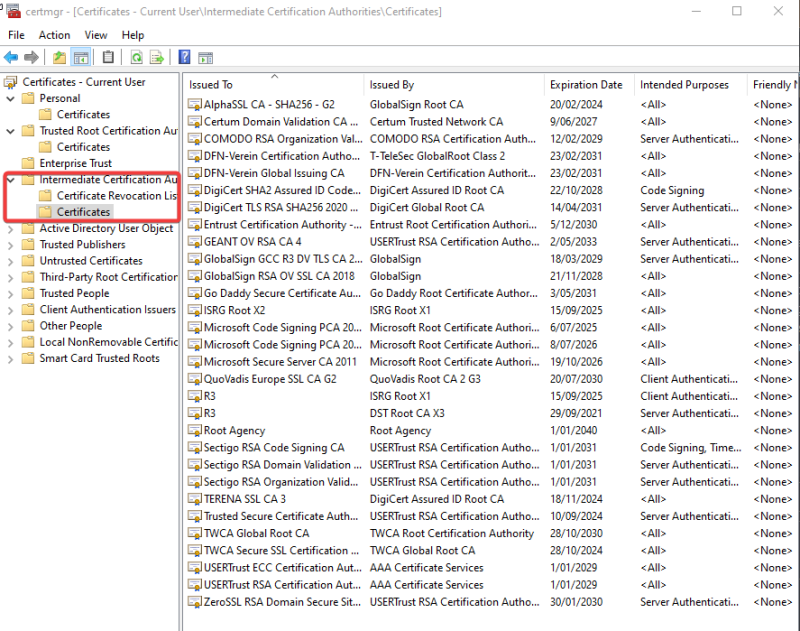Select the Microsoft Secure Server CA 2011 row
The width and height of the screenshot is (800, 631).
pos(280,362)
